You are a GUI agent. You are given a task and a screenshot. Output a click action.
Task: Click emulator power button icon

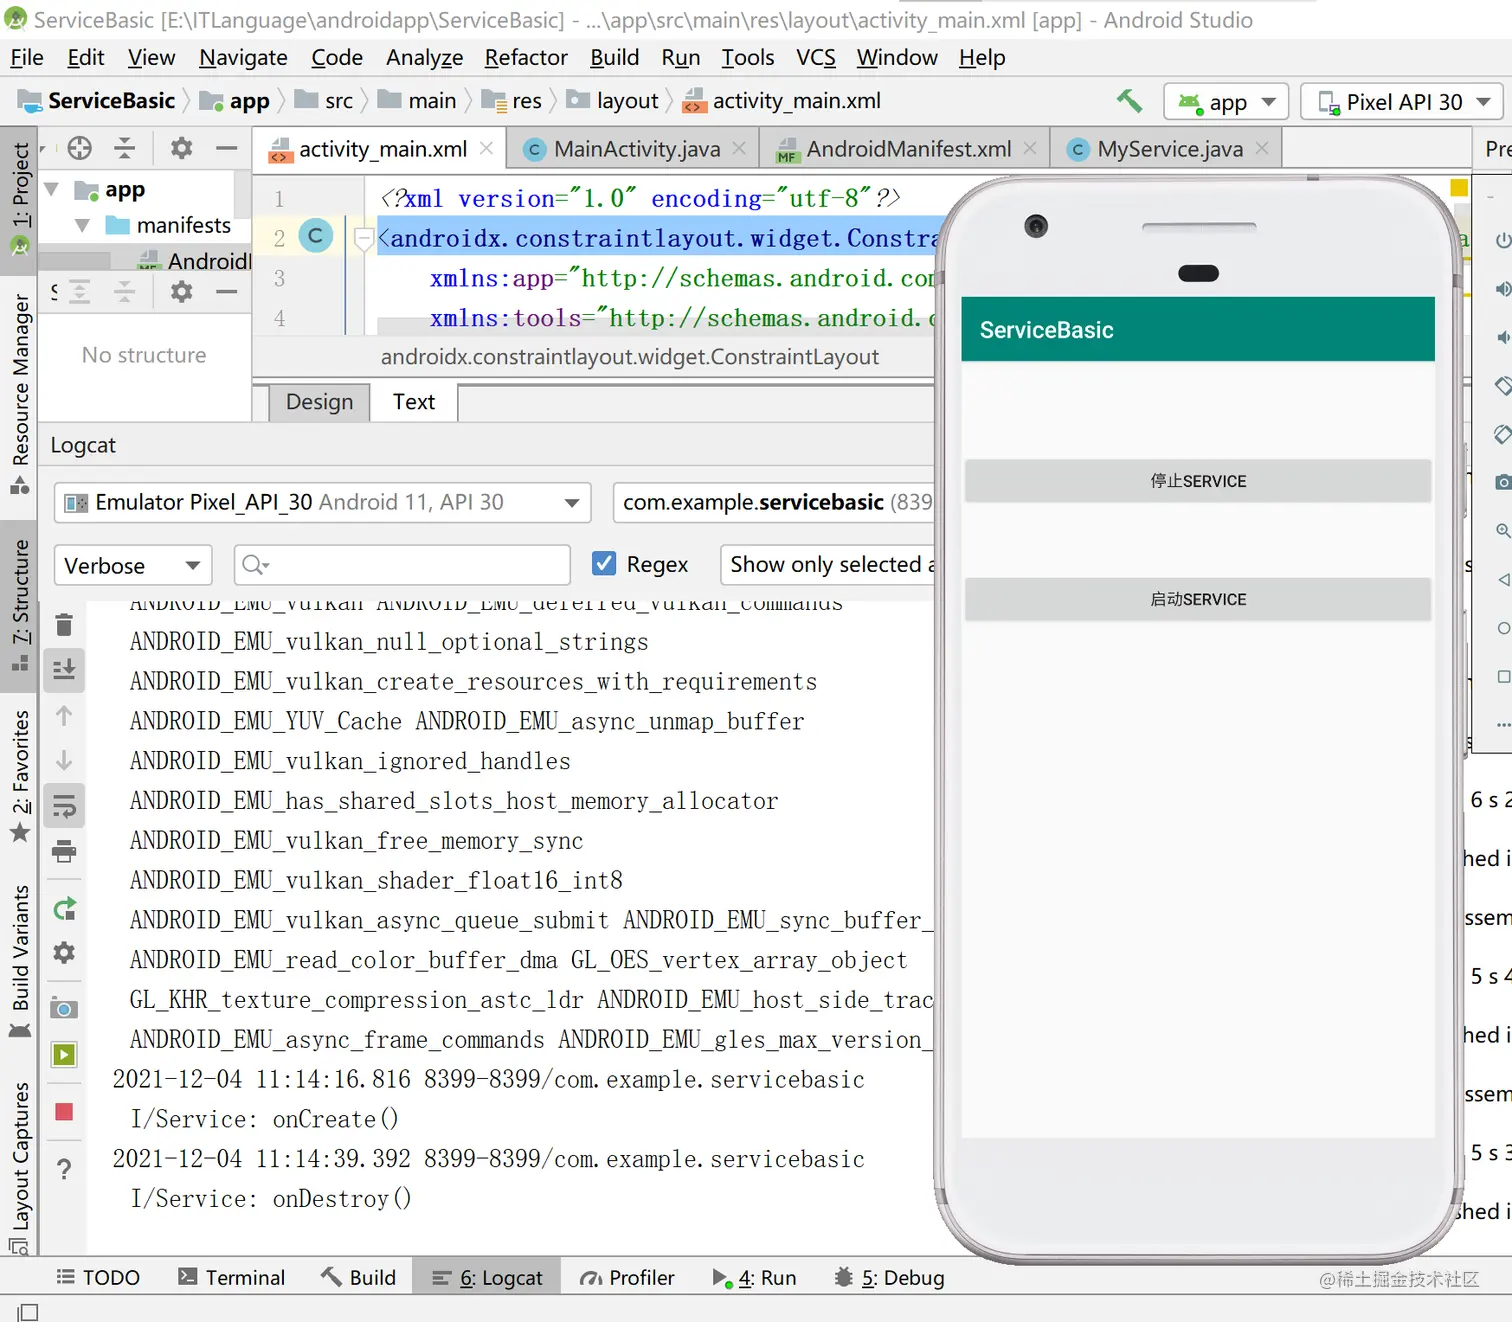(x=1502, y=241)
